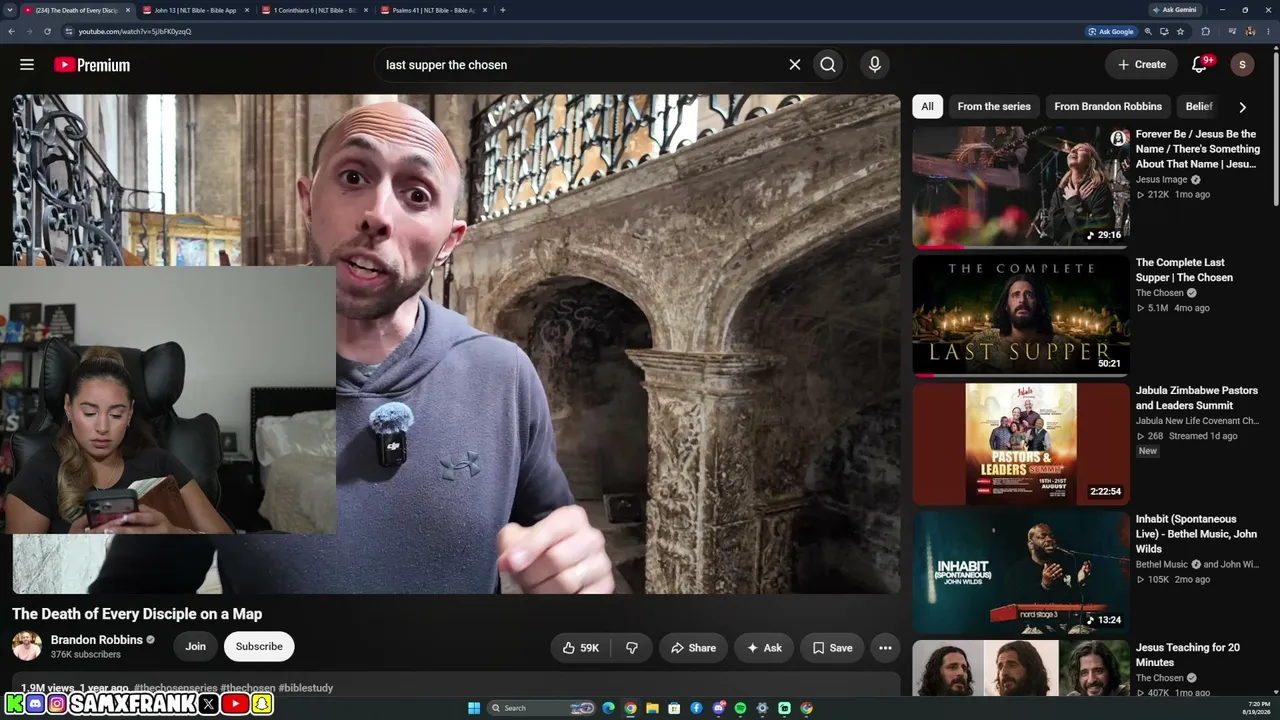
Task: Click the magnifier search button
Action: (828, 65)
